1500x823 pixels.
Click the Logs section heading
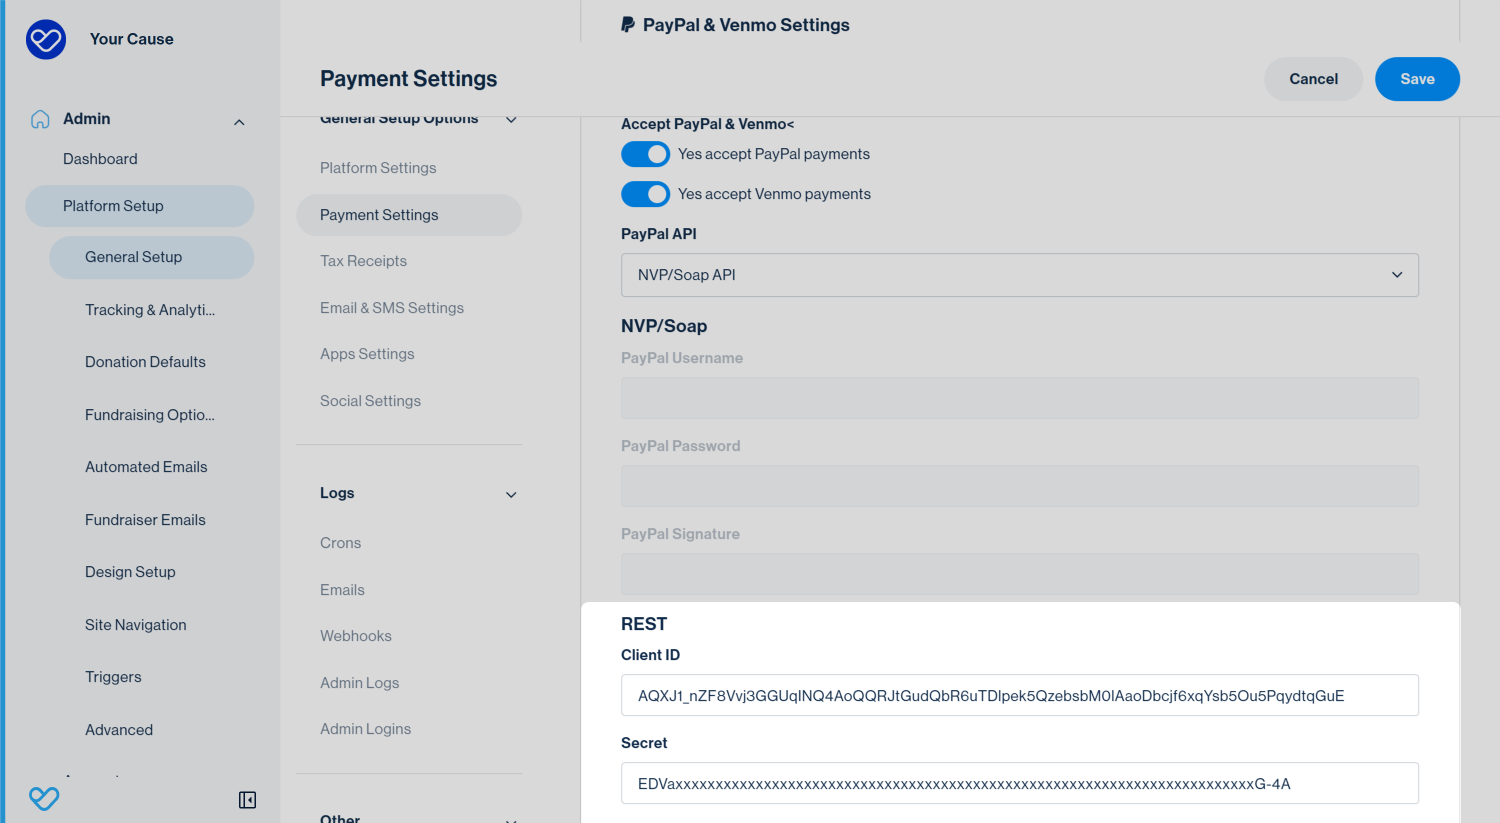[x=337, y=493]
